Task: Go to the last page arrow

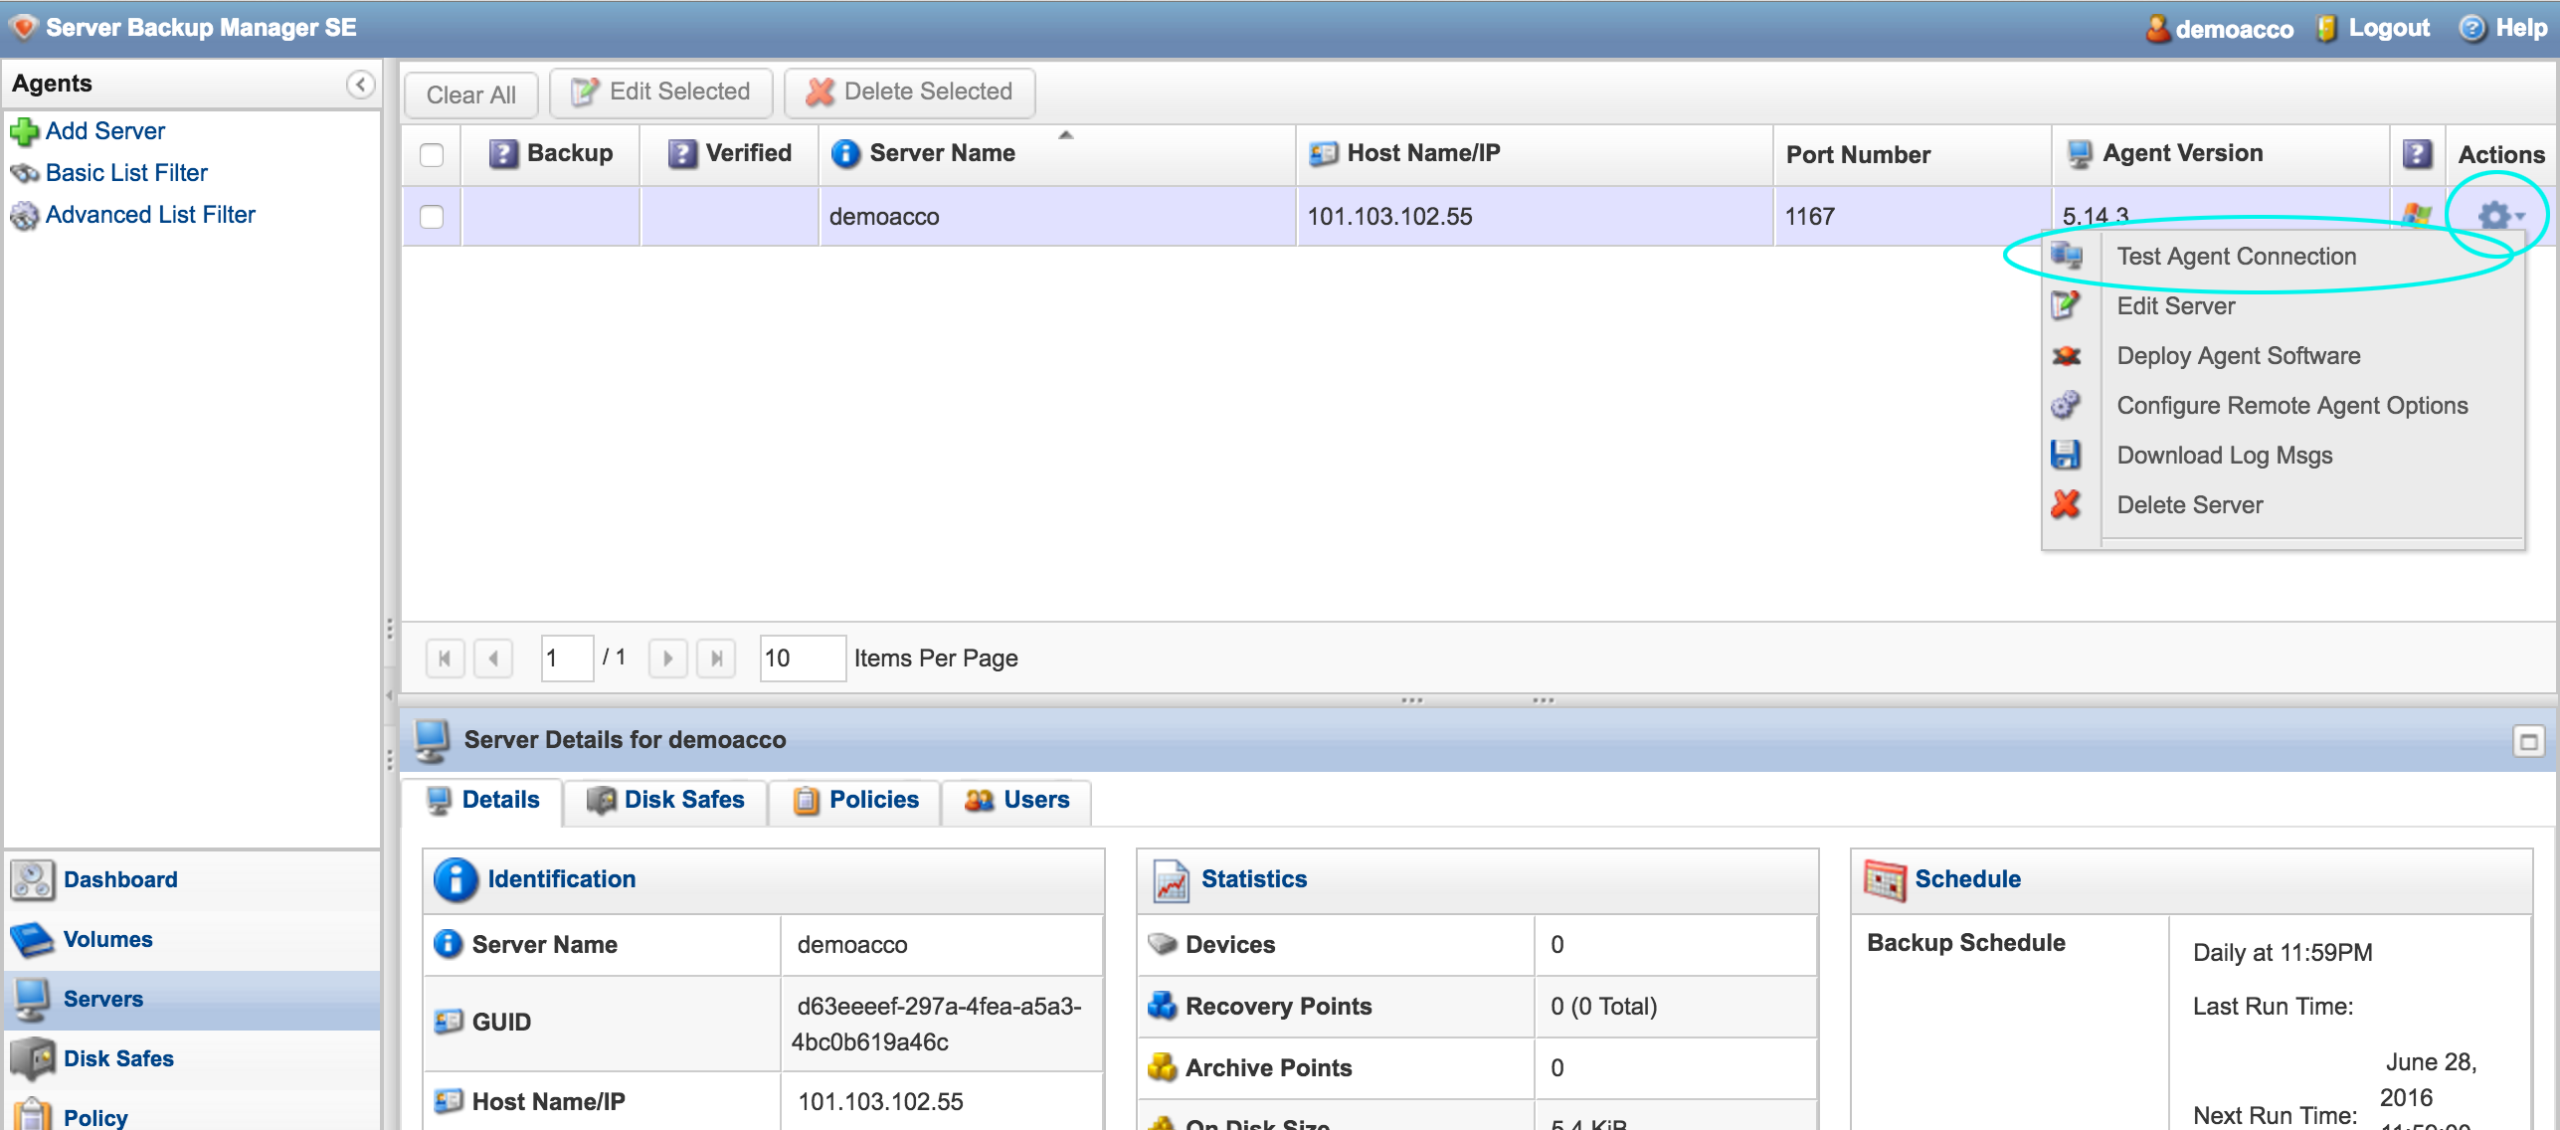Action: tap(716, 658)
